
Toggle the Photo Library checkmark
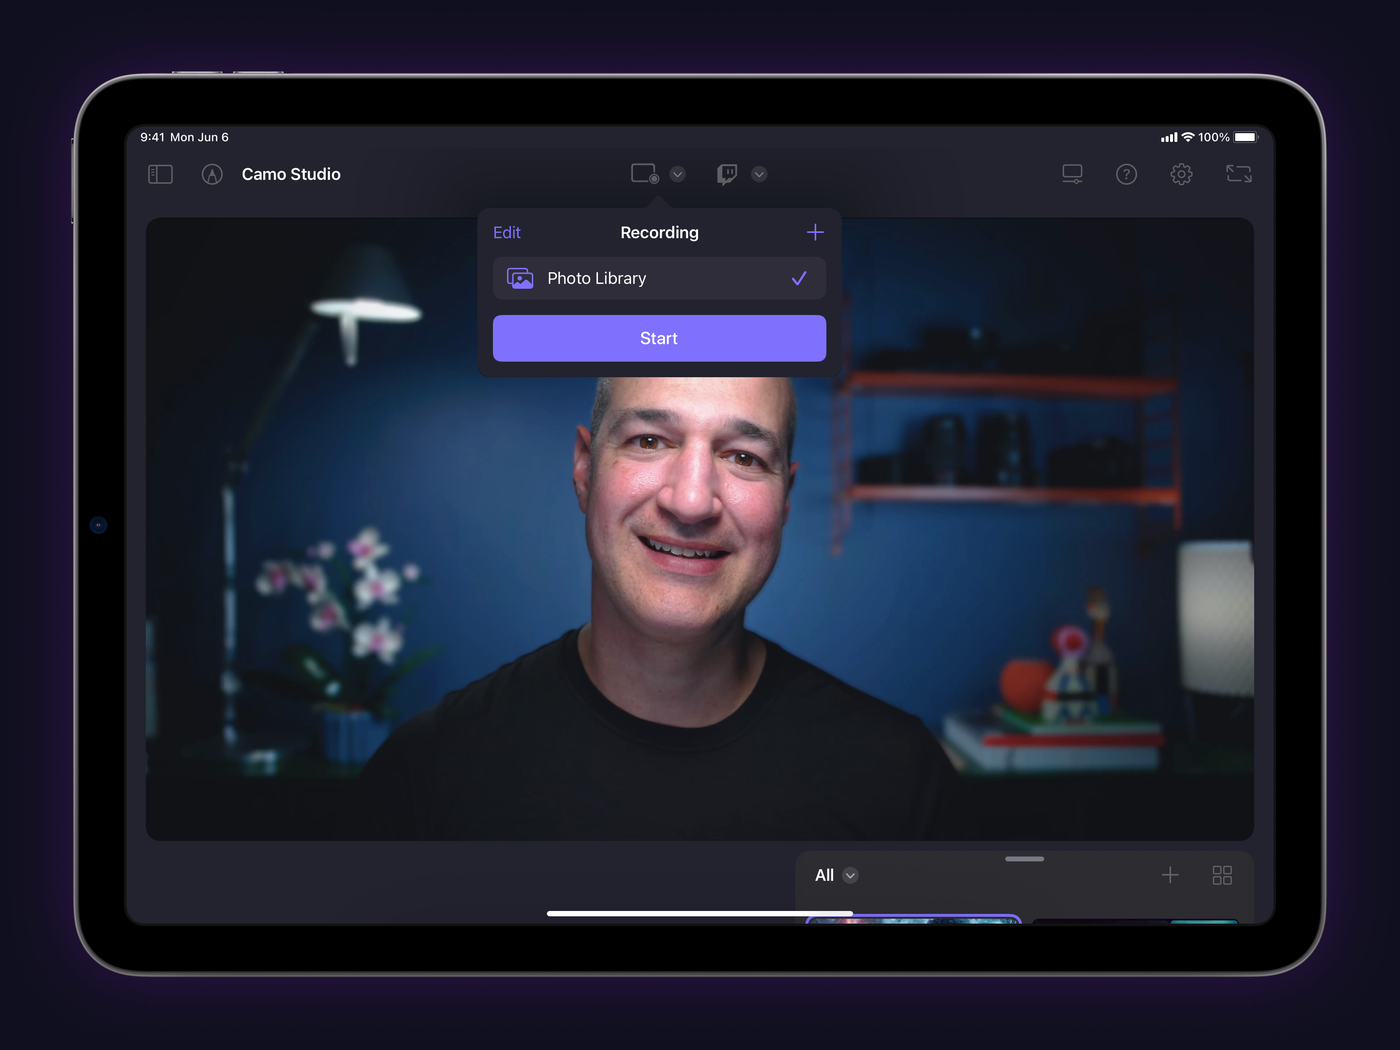pyautogui.click(x=799, y=278)
